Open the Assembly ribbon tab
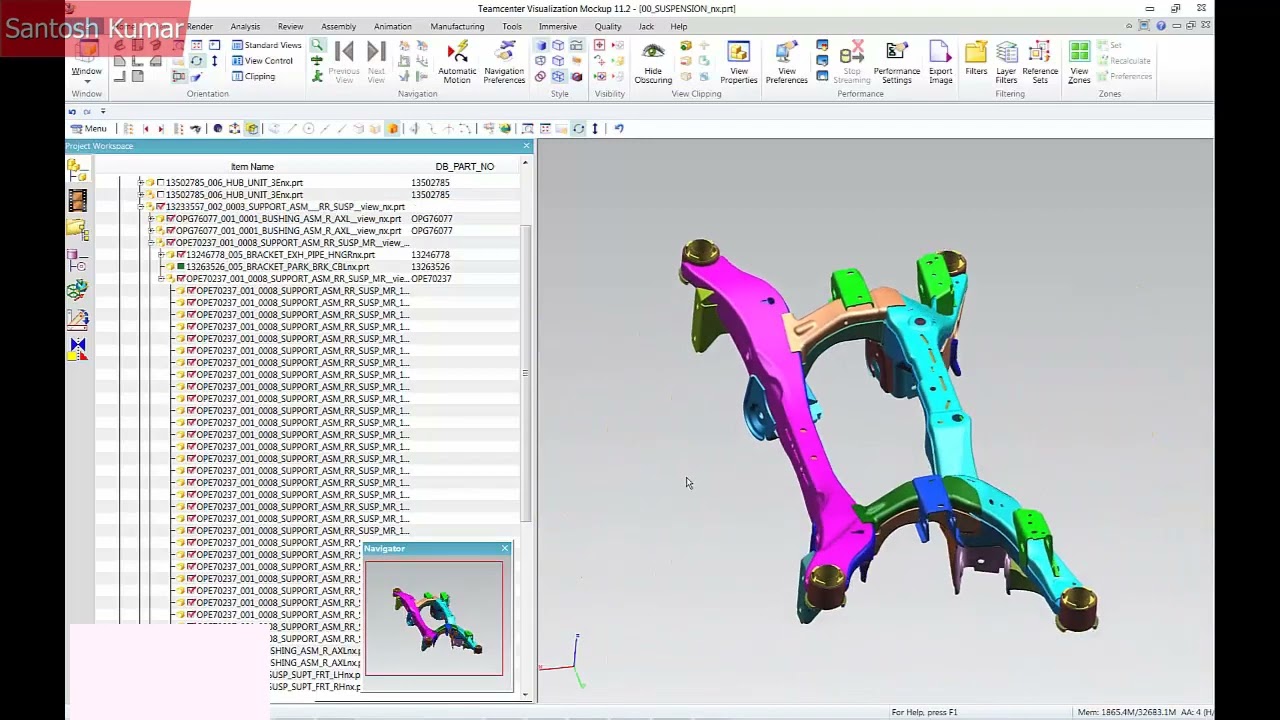Viewport: 1280px width, 720px height. [338, 26]
